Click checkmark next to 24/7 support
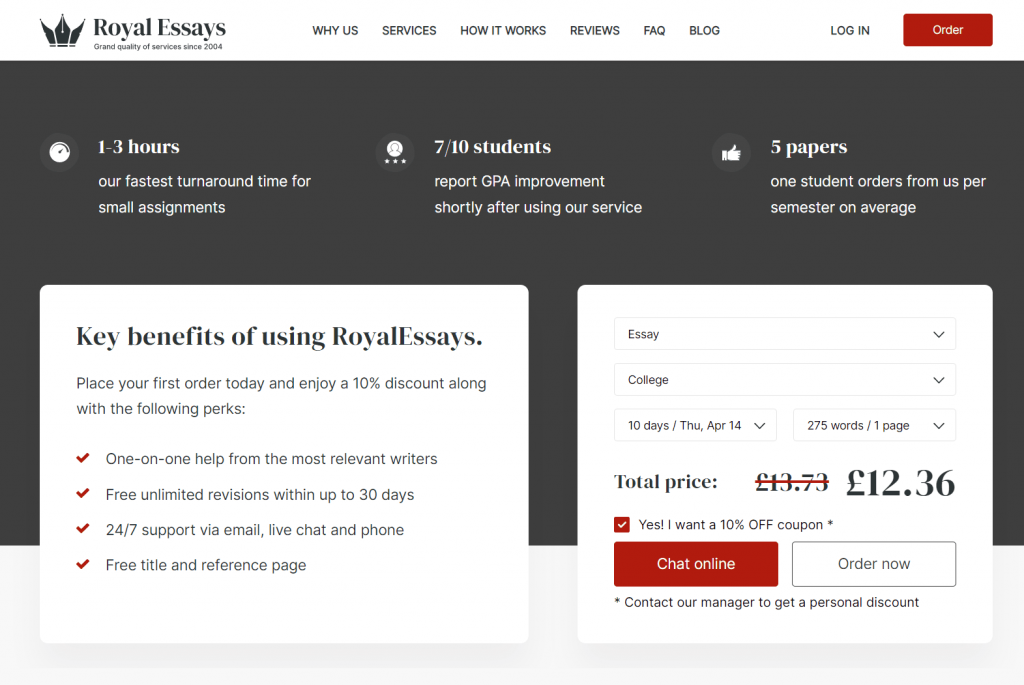Image resolution: width=1024 pixels, height=685 pixels. coord(83,529)
